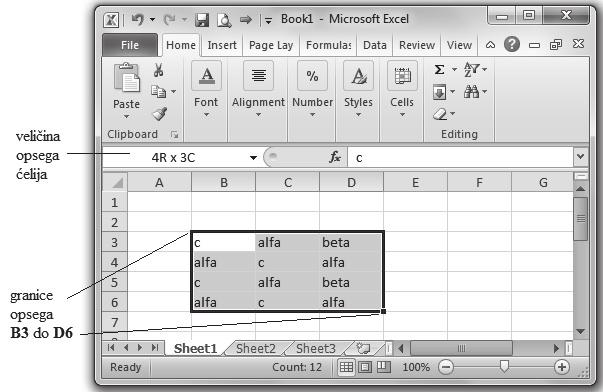Open Clipboard dialog launcher icon
This screenshot has height=392, width=603.
pyautogui.click(x=175, y=134)
